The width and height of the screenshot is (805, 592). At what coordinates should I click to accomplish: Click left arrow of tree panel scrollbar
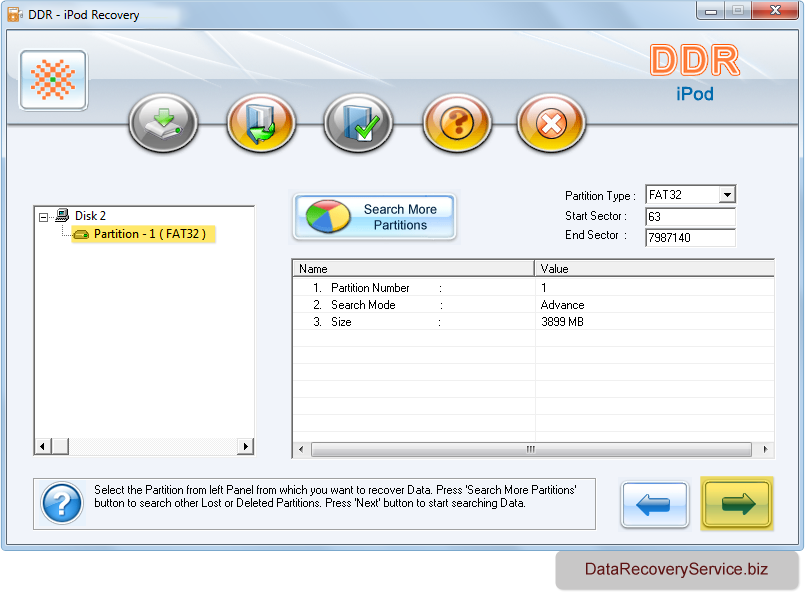point(43,446)
